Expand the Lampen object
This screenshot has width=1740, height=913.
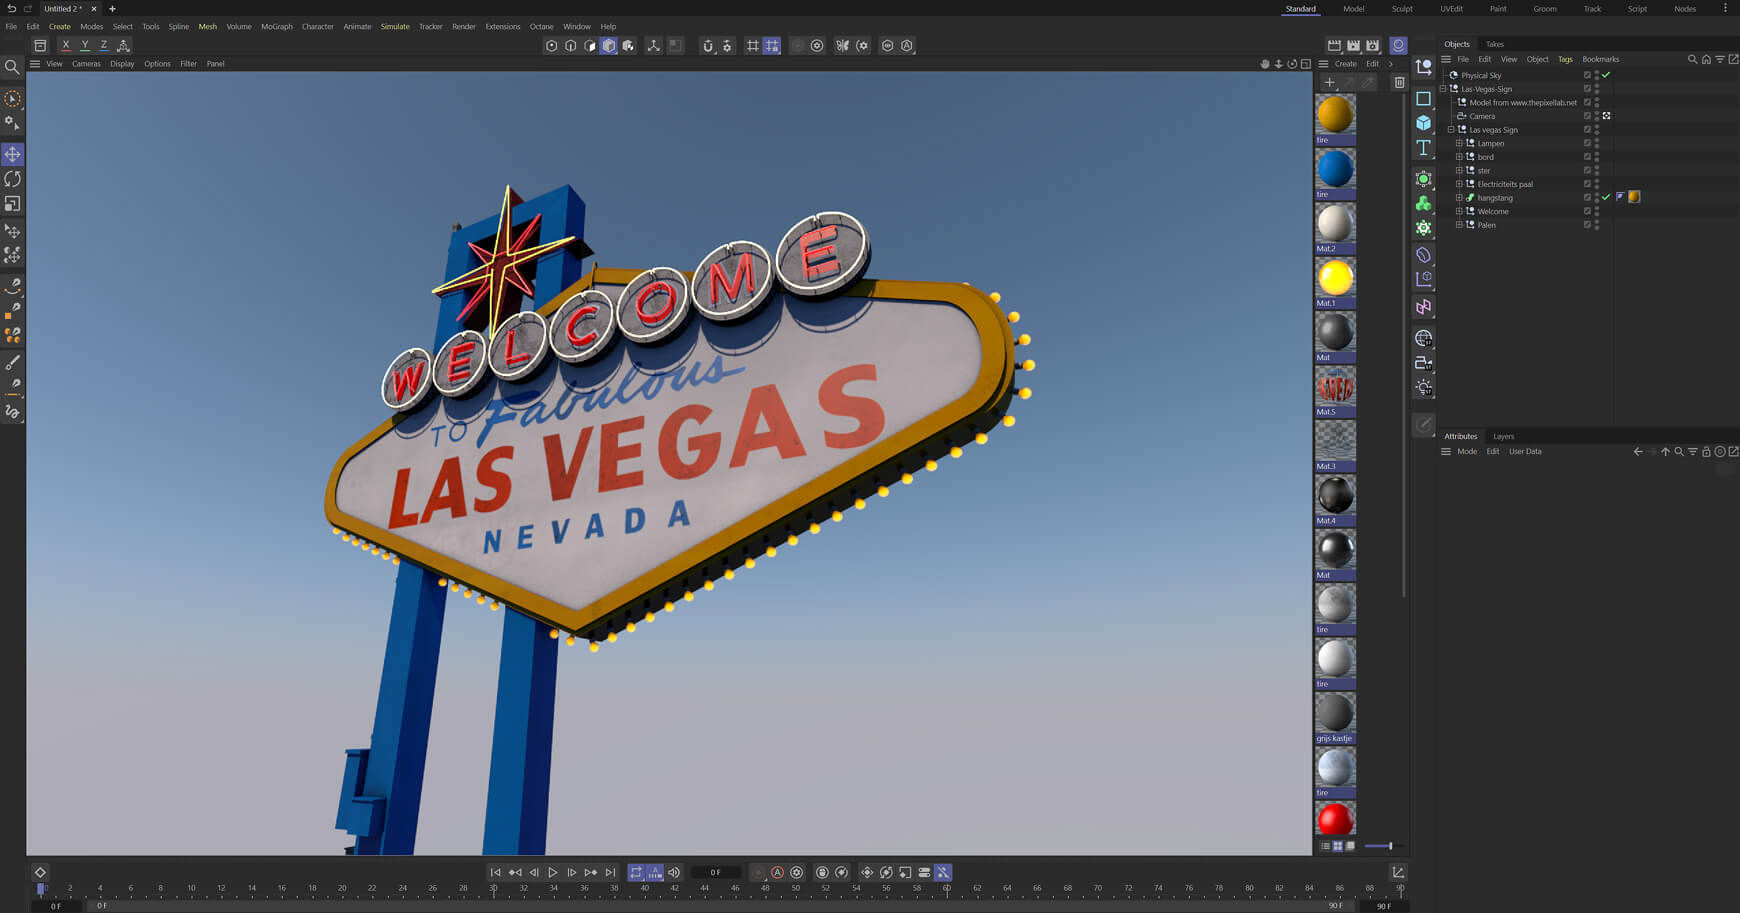(x=1459, y=143)
